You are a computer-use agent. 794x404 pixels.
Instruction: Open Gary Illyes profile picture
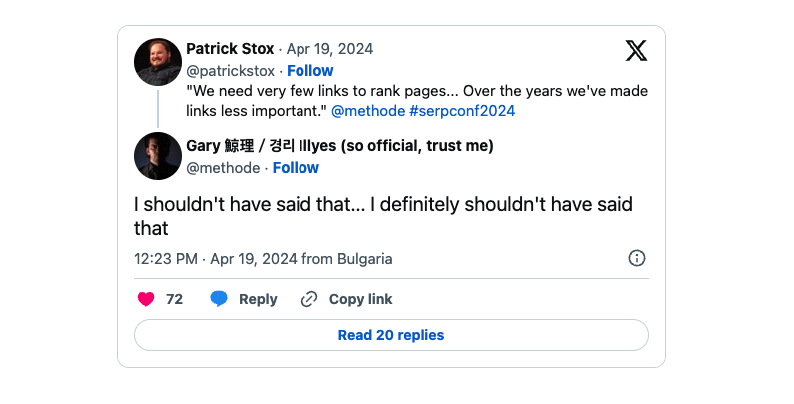(x=158, y=156)
